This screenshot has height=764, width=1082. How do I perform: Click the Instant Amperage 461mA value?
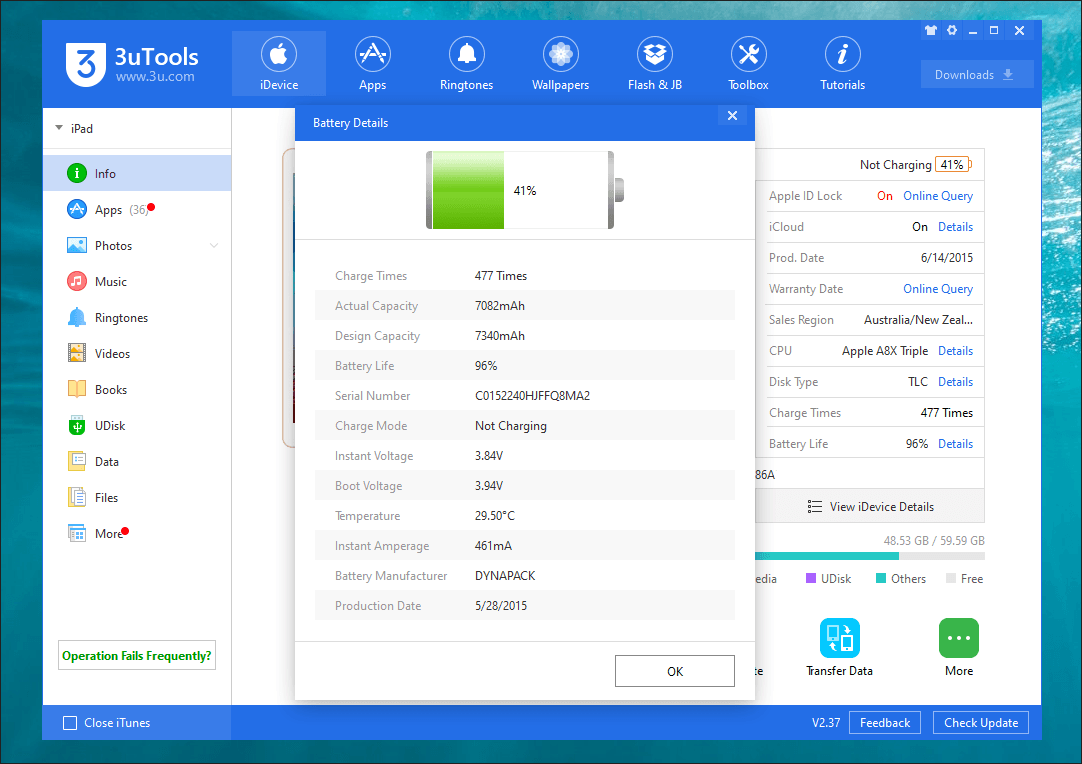(x=493, y=545)
